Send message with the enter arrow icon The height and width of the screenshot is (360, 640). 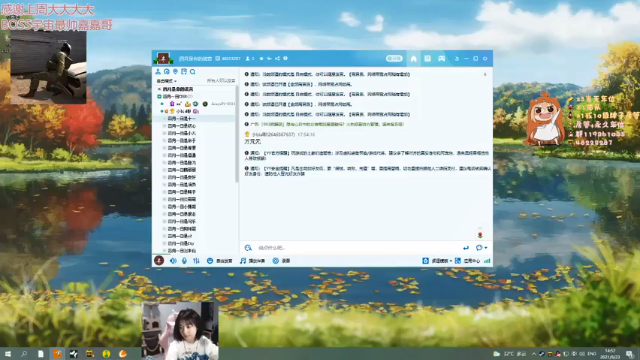click(x=466, y=248)
